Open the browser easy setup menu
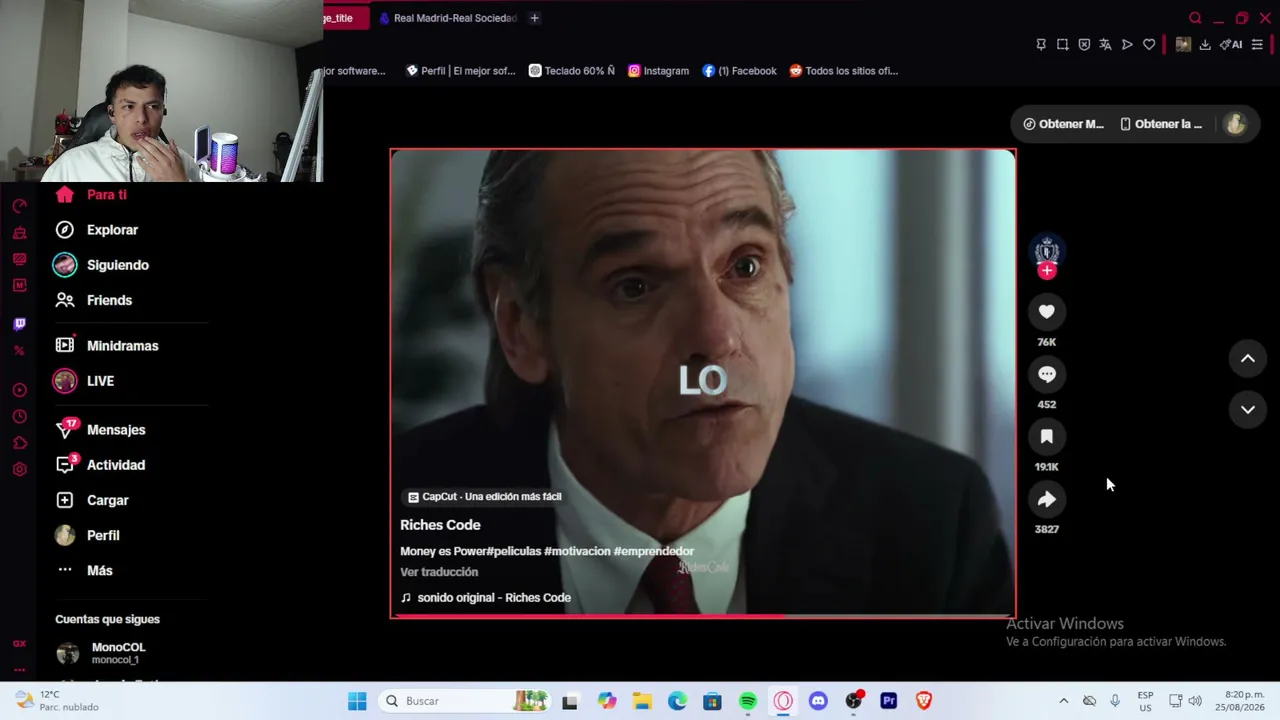This screenshot has height=720, width=1280. click(1257, 44)
